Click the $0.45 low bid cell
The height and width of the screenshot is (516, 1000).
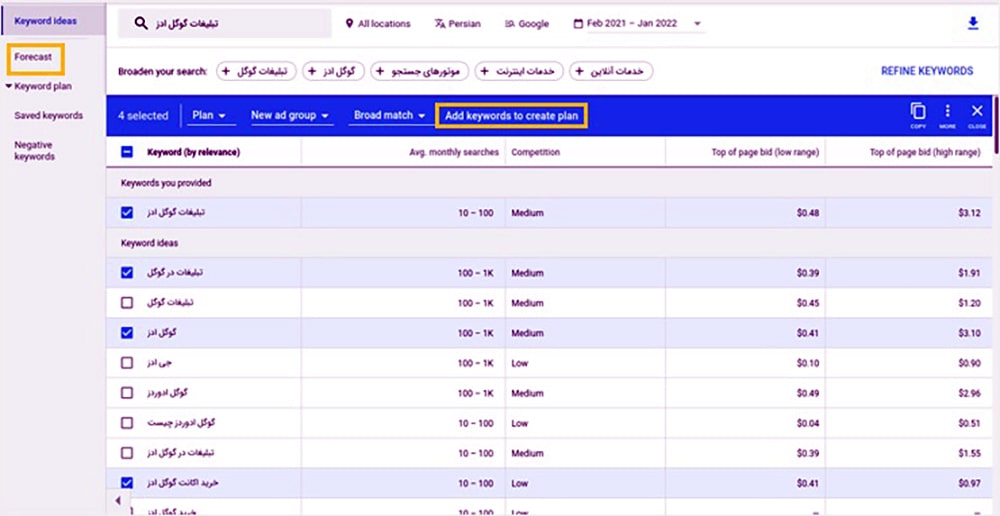(807, 303)
